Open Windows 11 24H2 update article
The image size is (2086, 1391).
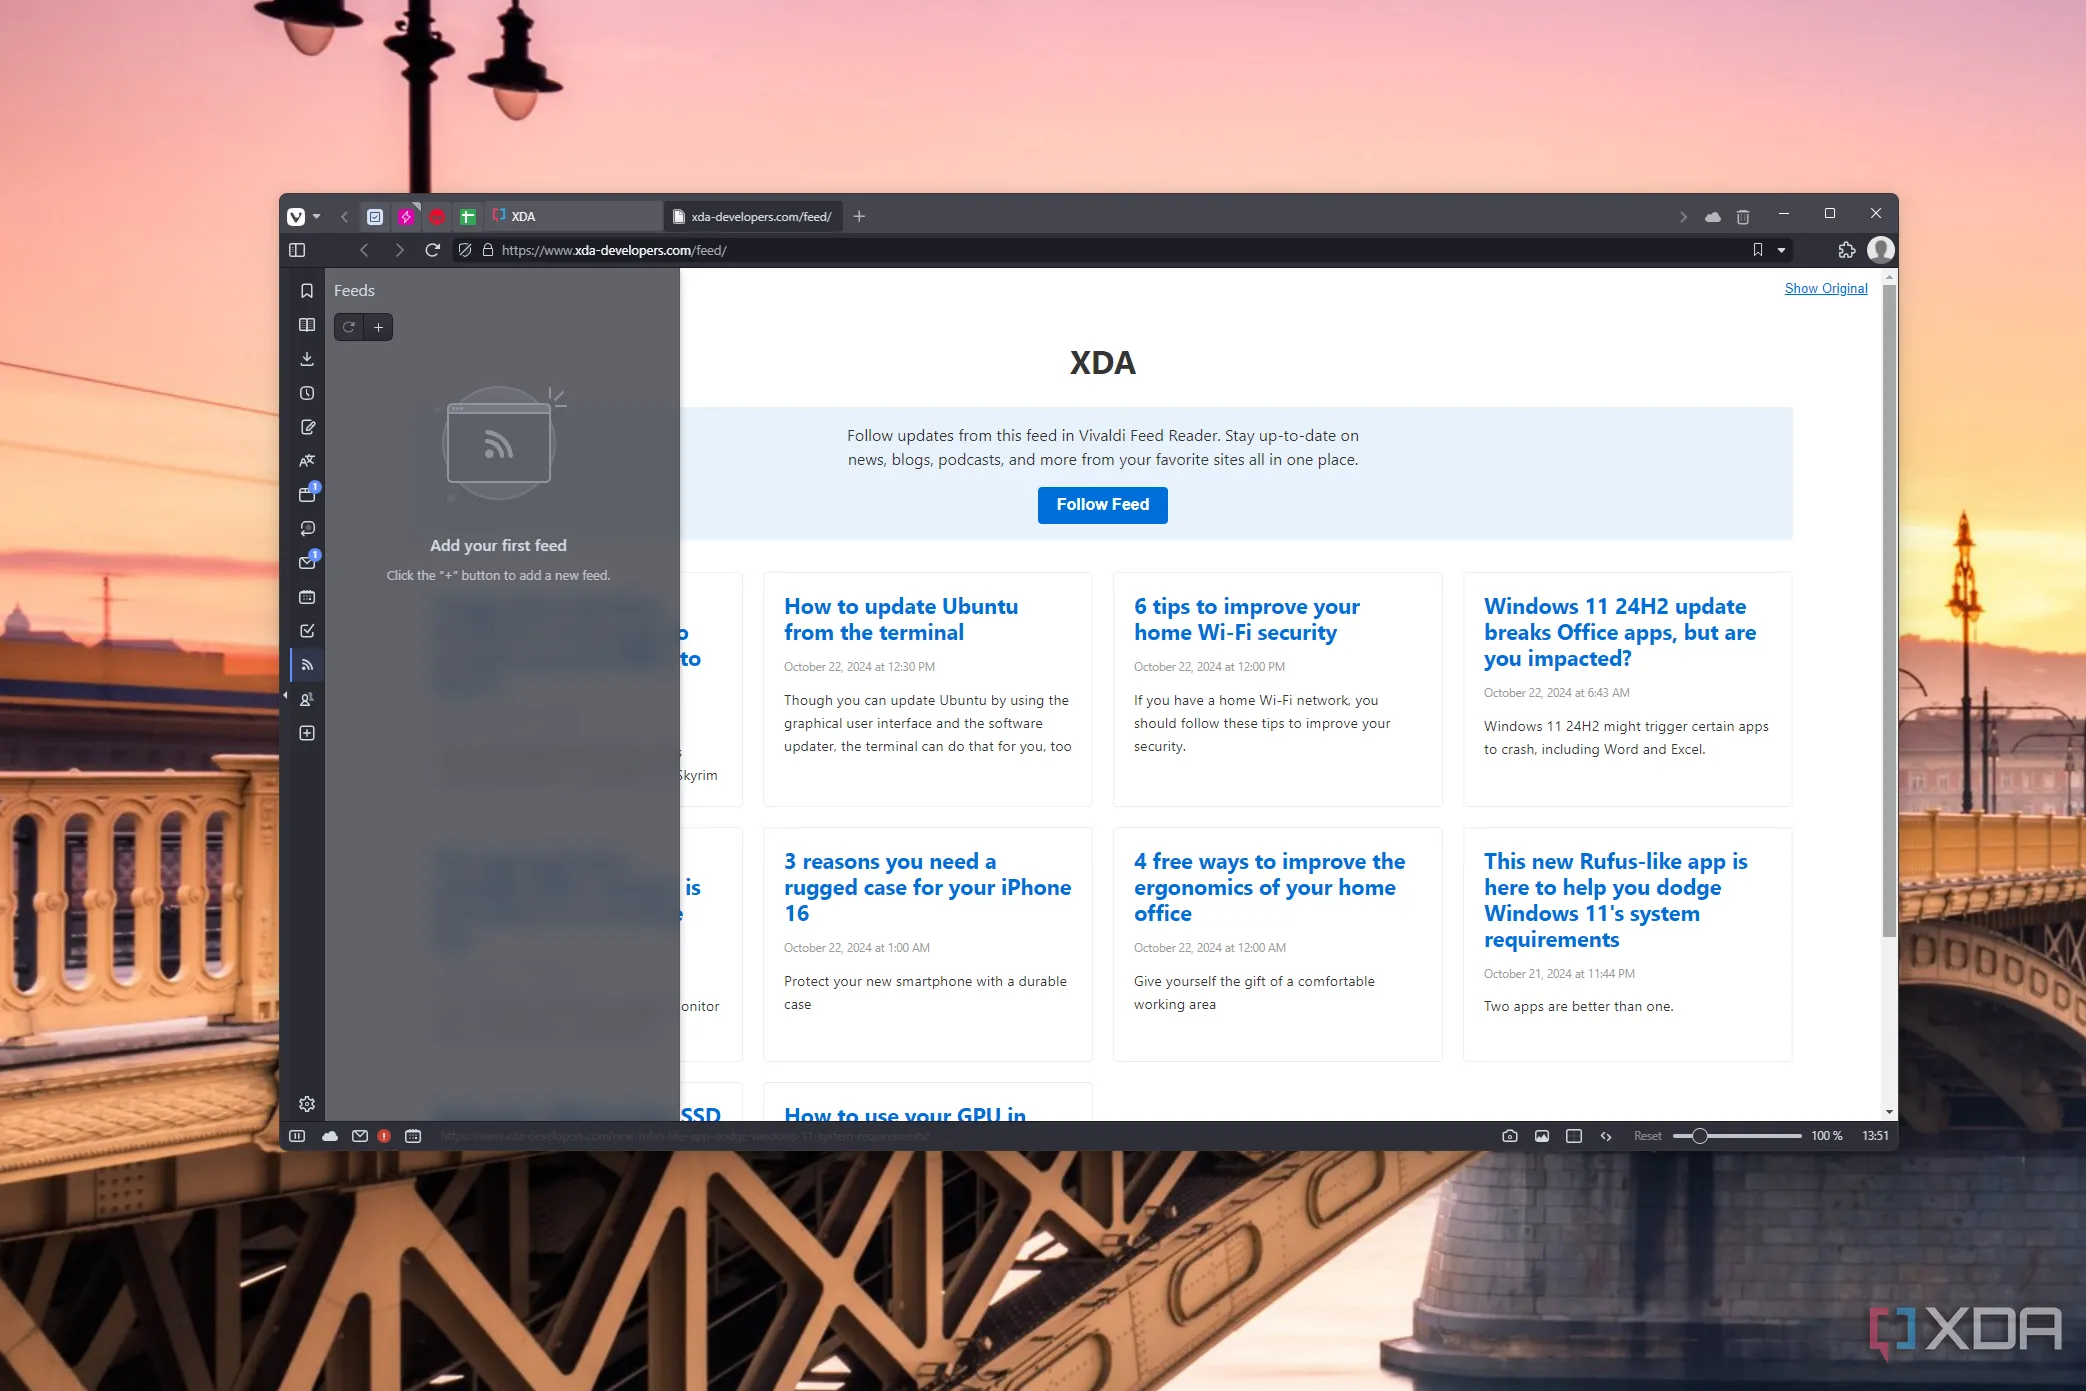point(1619,632)
